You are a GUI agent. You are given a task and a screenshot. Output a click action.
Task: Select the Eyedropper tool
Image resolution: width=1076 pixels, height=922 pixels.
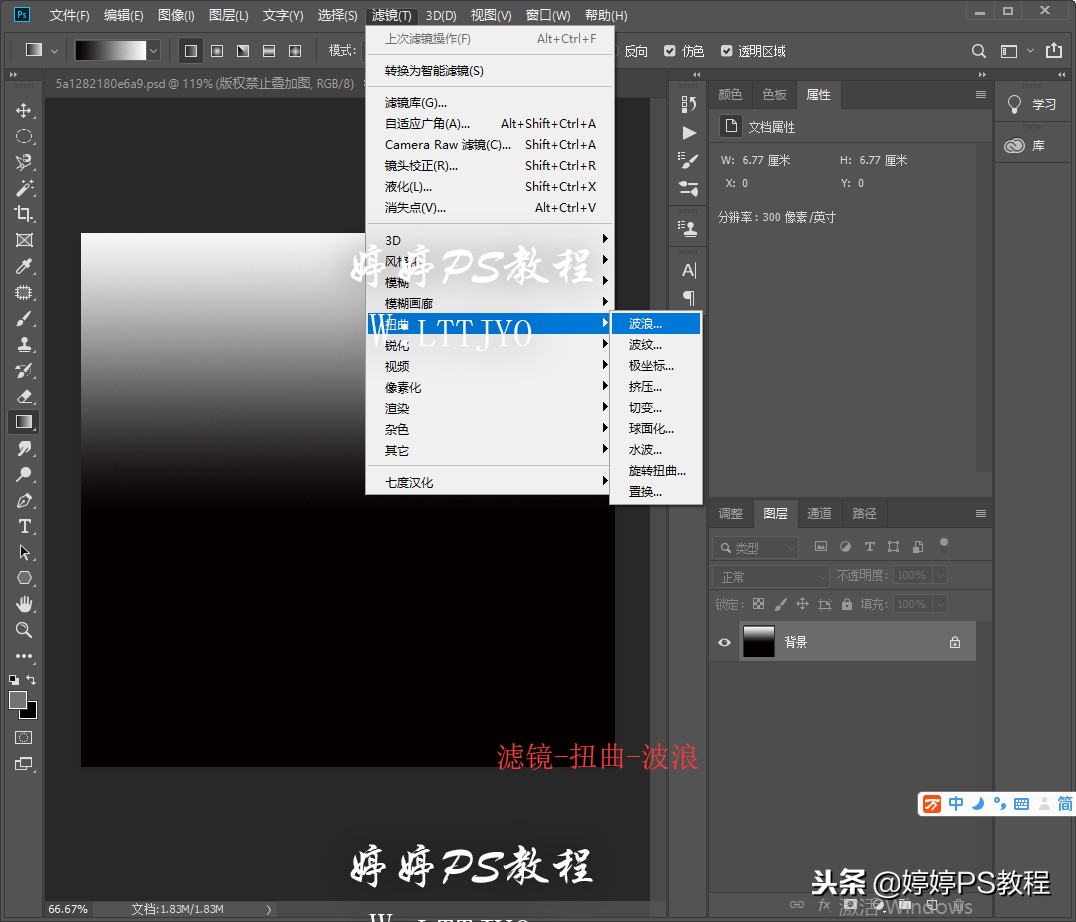tap(24, 266)
